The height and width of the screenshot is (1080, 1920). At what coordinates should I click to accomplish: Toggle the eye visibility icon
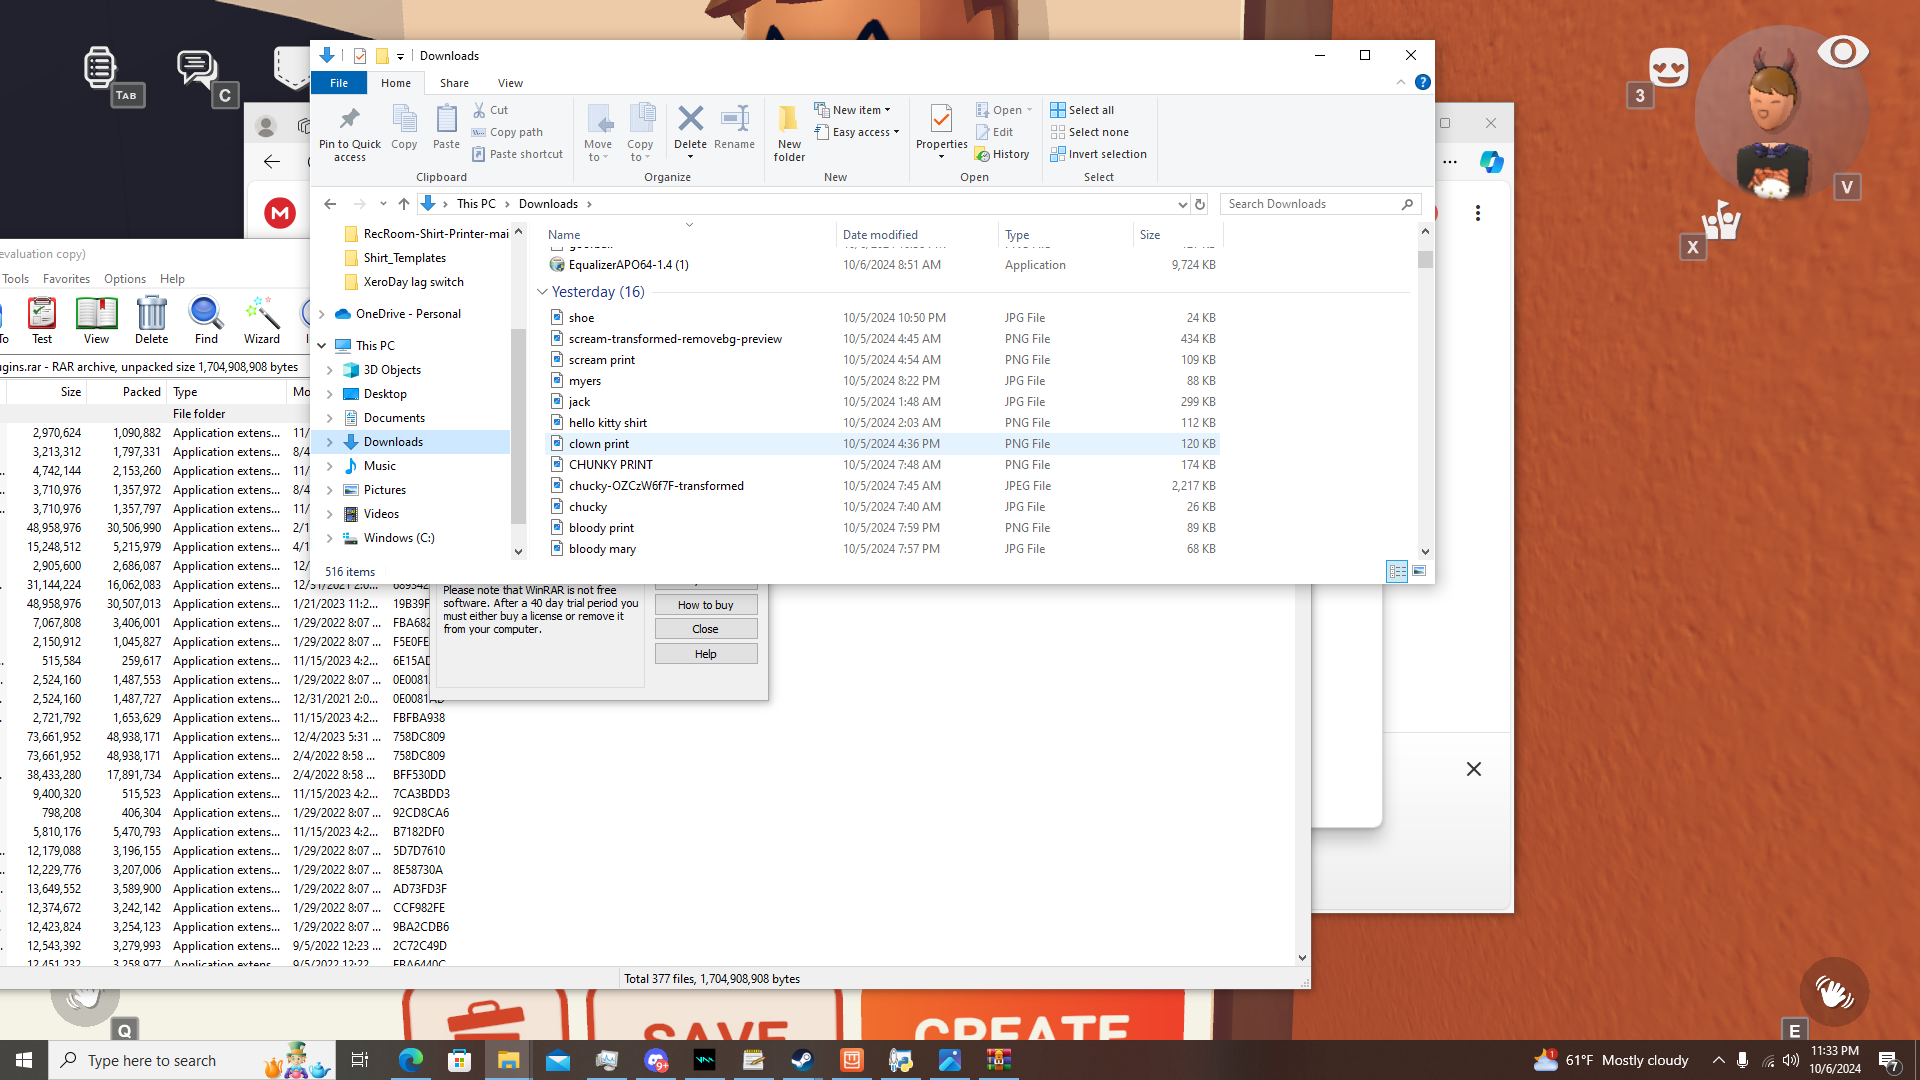(1842, 52)
